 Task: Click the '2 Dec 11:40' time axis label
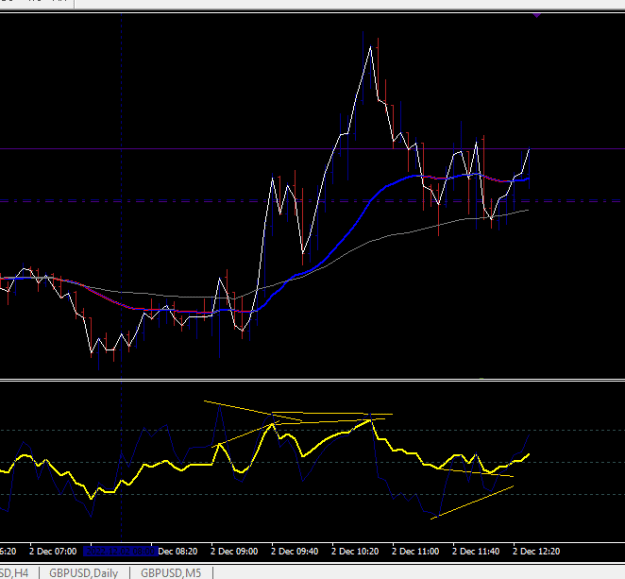click(x=476, y=552)
